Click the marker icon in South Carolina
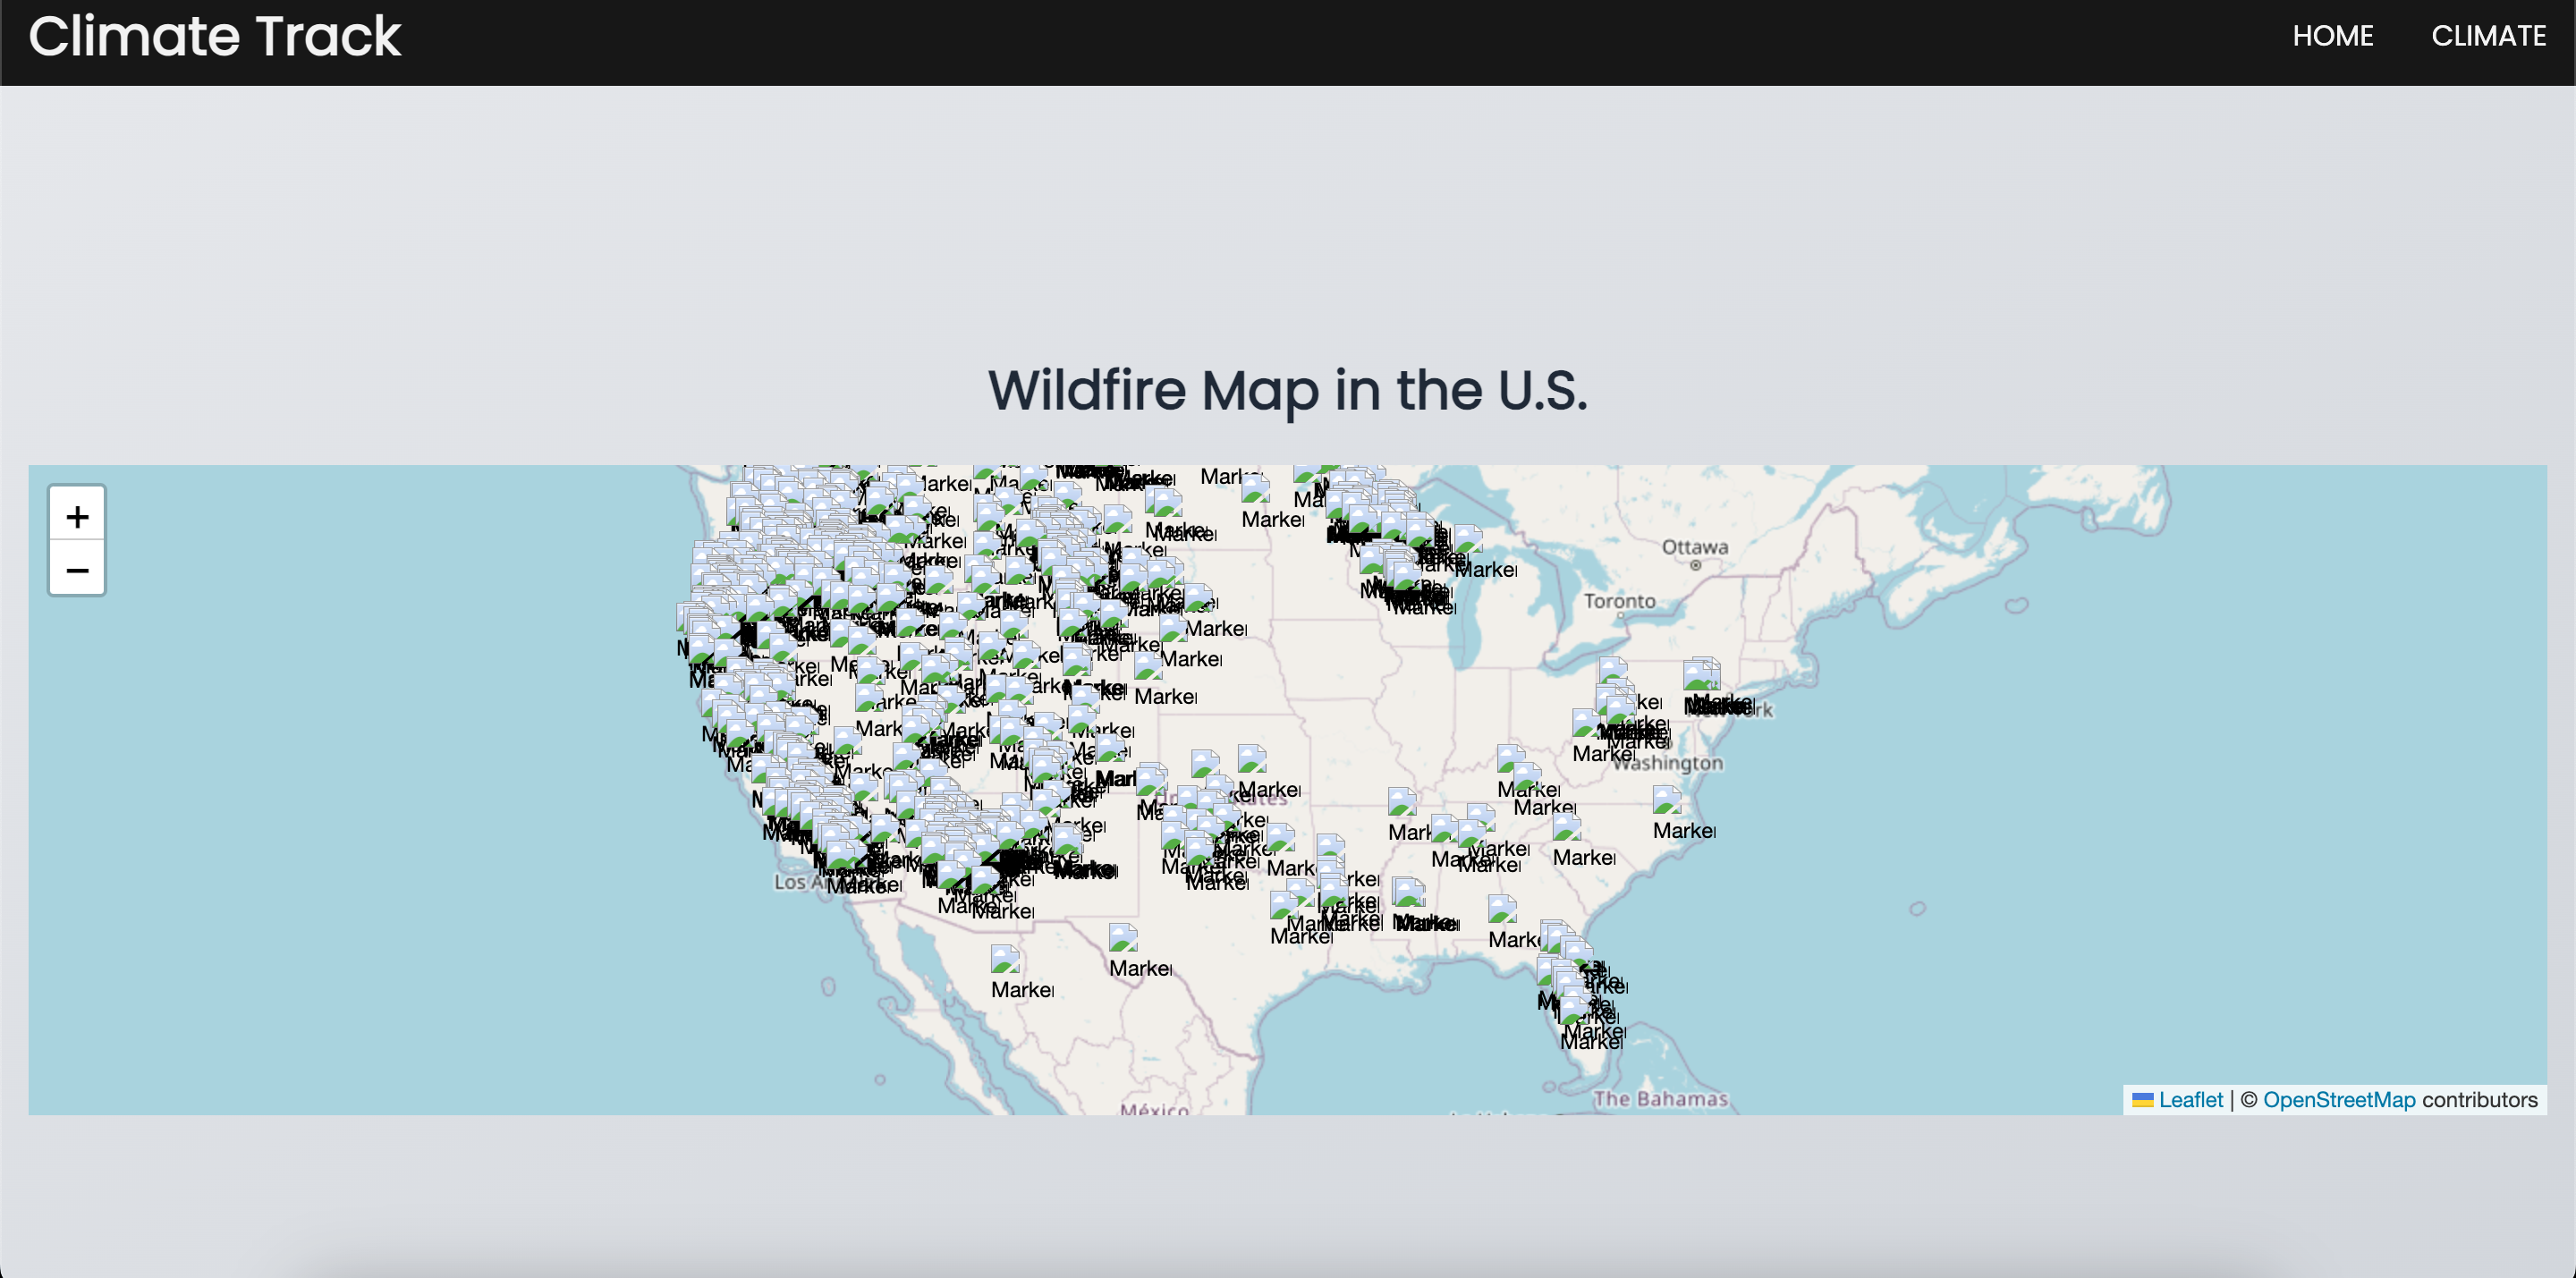 1566,827
